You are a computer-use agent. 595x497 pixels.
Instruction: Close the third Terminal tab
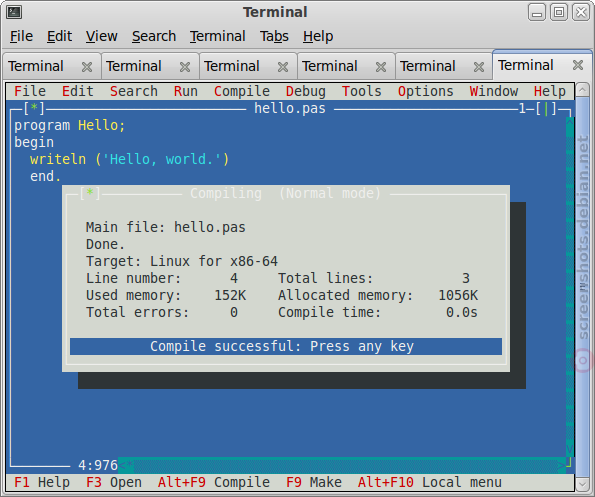click(x=283, y=67)
